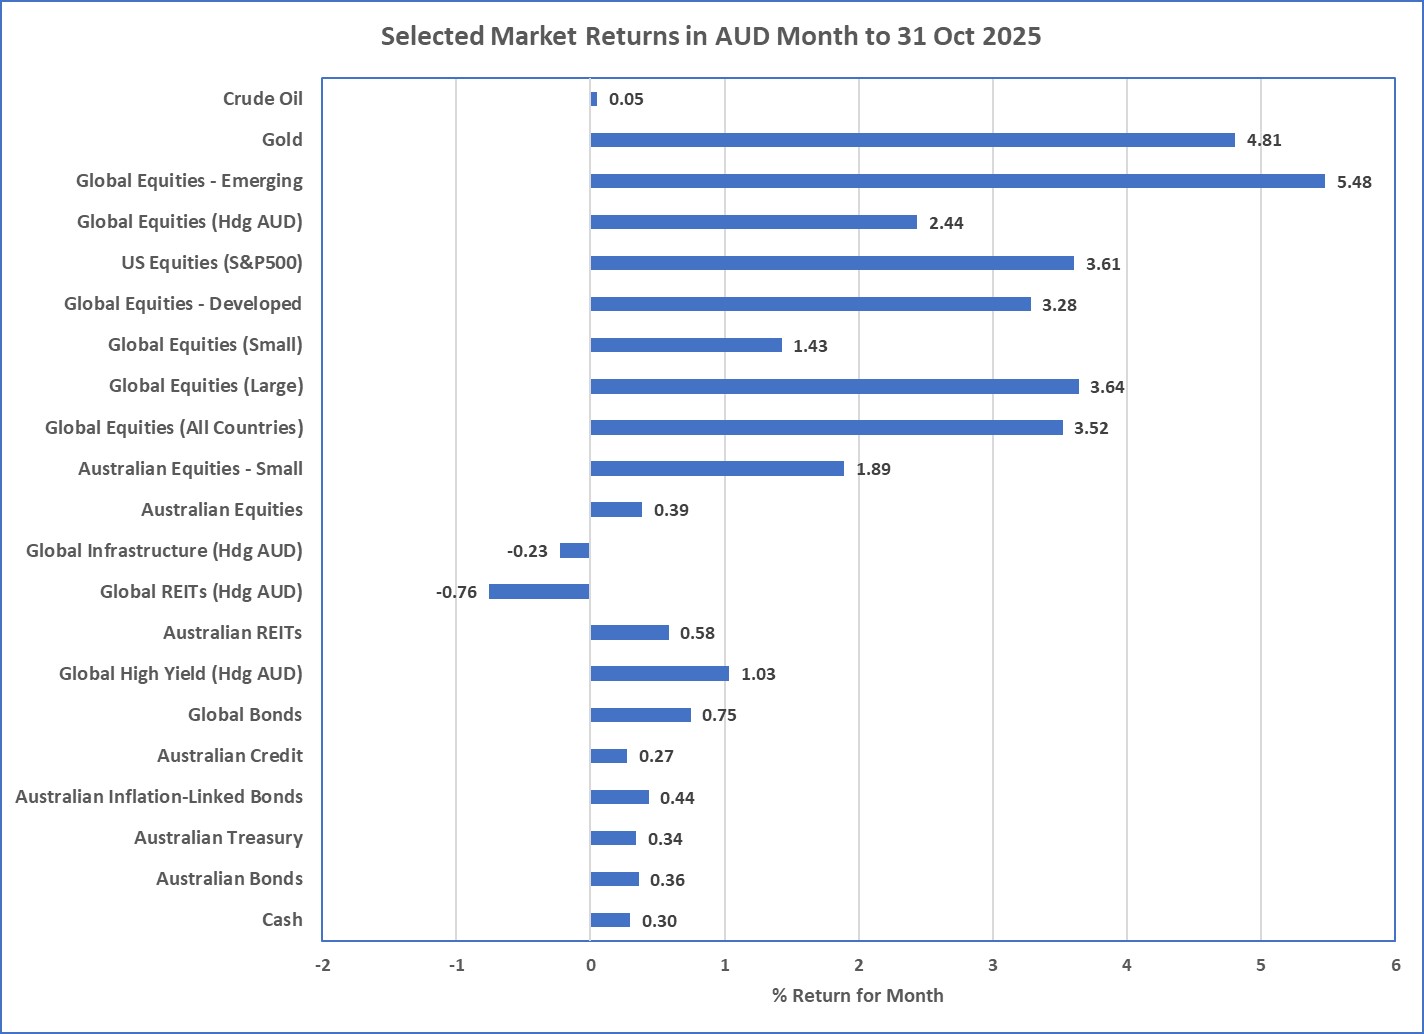Select the Australian Equities - Small bar
The width and height of the screenshot is (1424, 1034).
pyautogui.click(x=717, y=469)
